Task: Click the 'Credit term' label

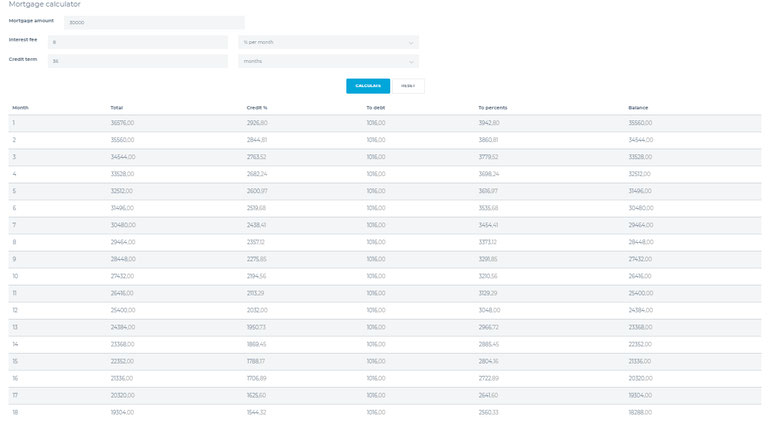Action: click(23, 59)
